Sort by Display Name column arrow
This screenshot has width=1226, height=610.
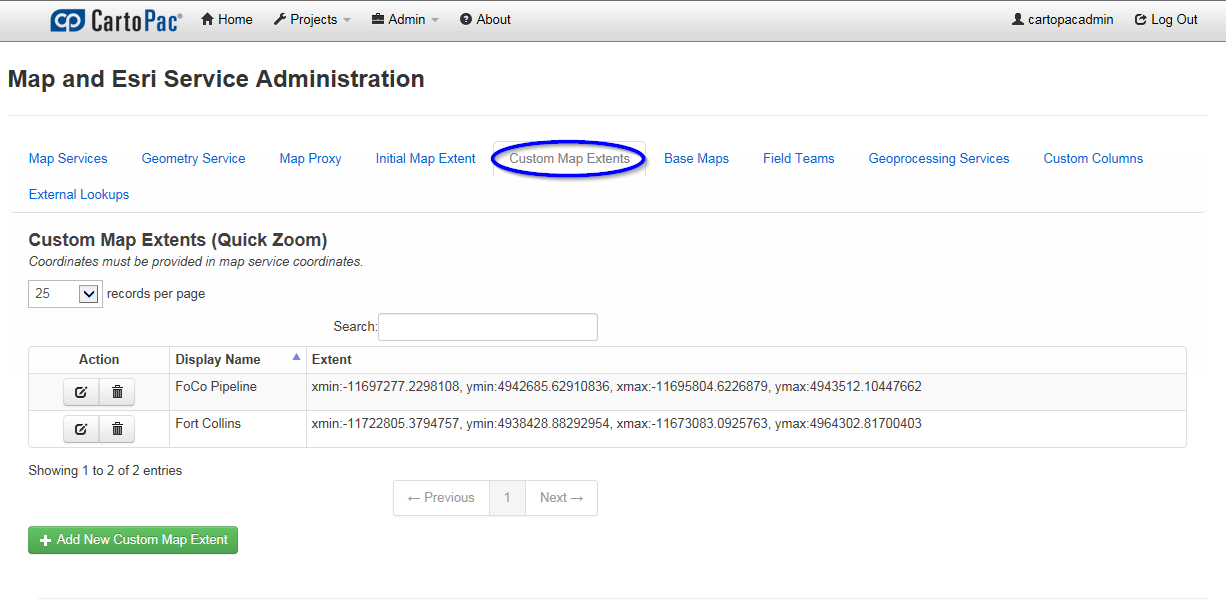(296, 357)
